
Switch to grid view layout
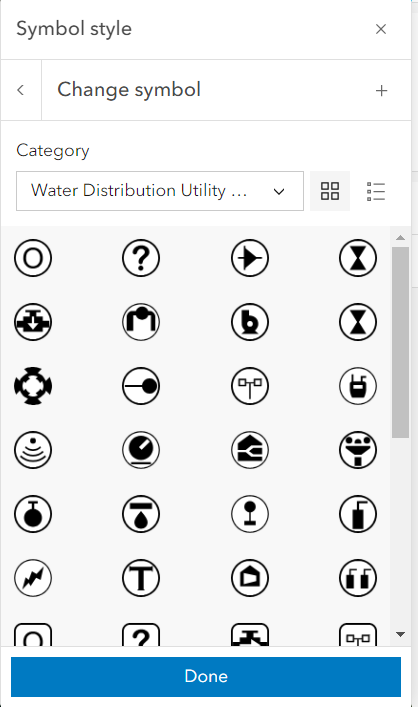(x=330, y=191)
